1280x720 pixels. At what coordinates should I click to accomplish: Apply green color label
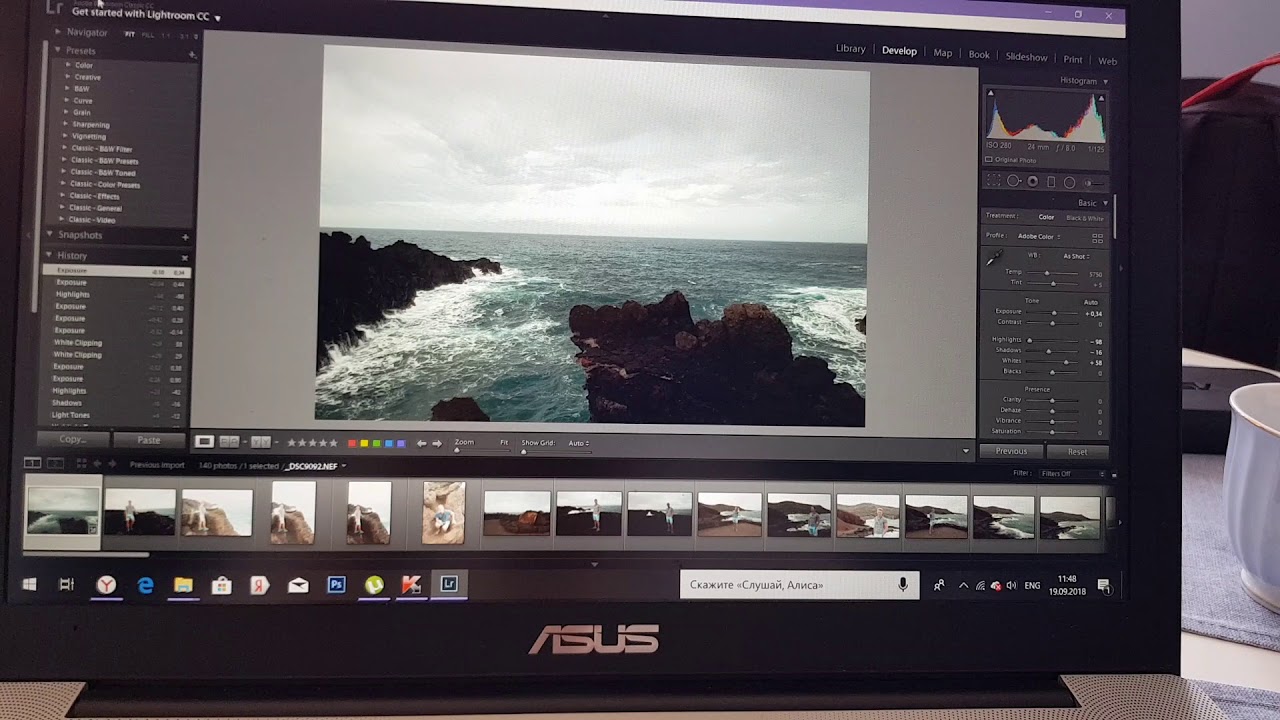coord(376,442)
